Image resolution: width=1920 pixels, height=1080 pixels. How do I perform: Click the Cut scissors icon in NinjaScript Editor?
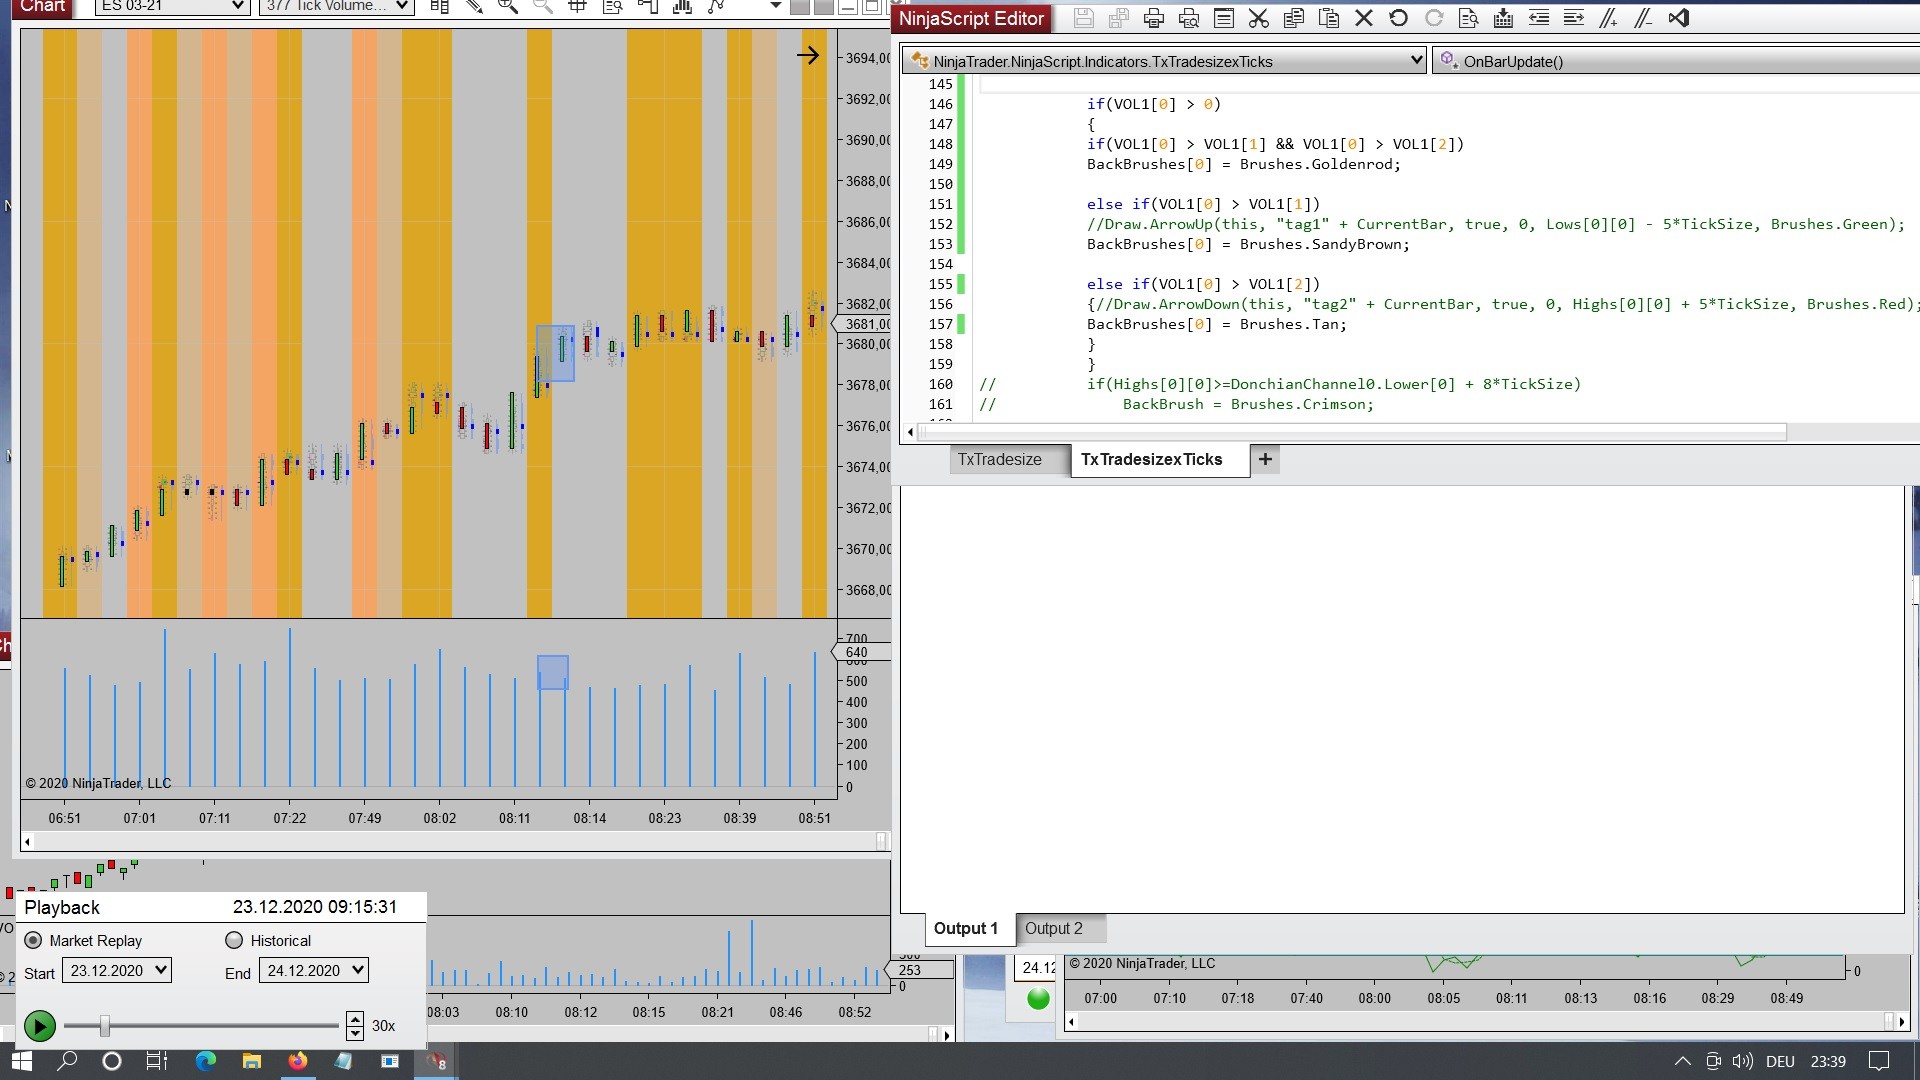pos(1259,18)
